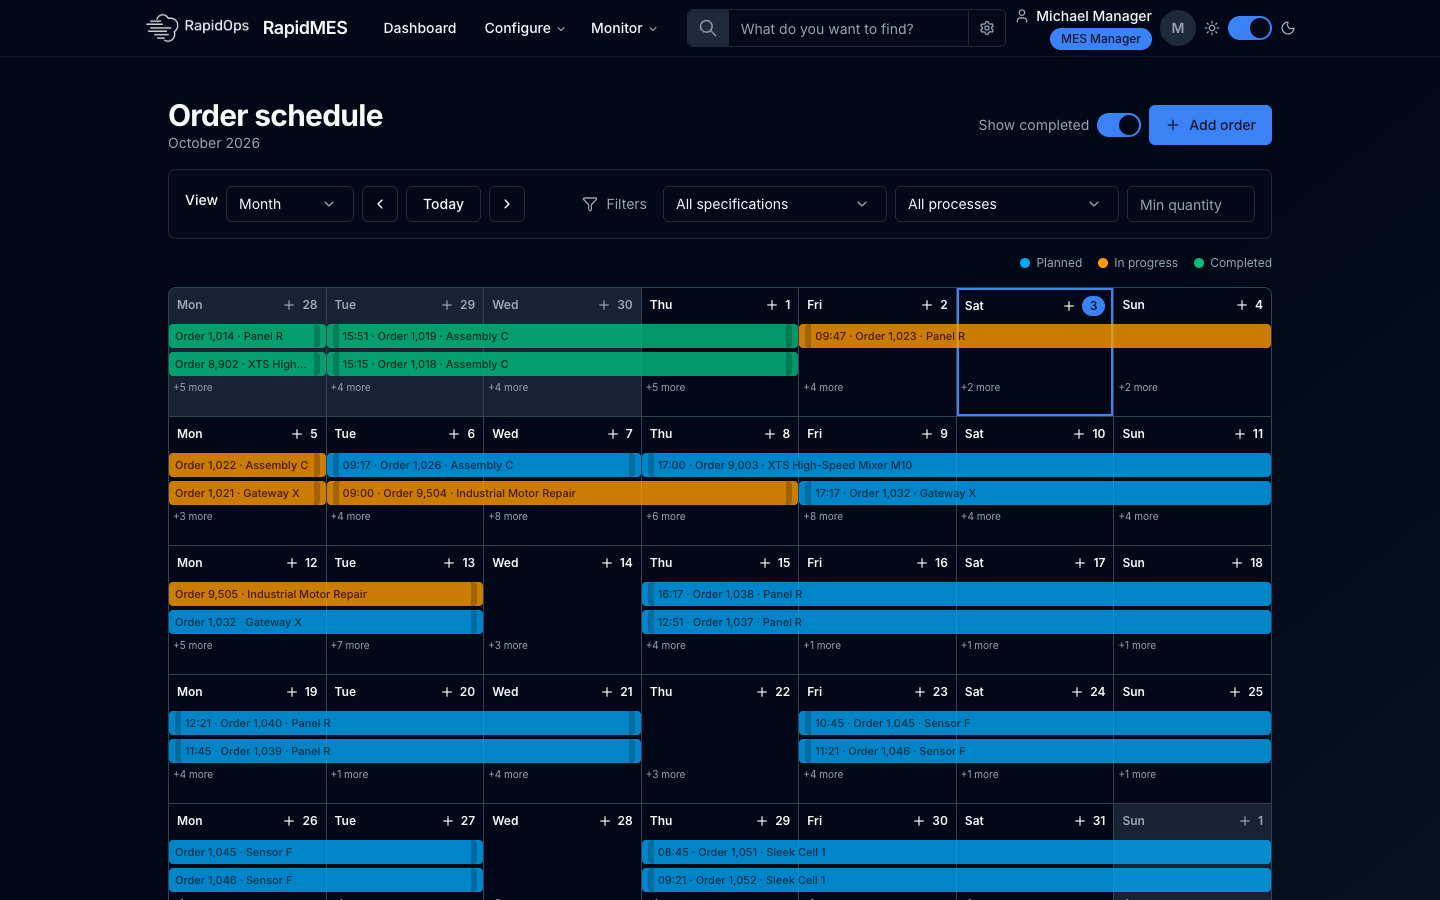Open the M user avatar
Viewport: 1440px width, 900px height.
1178,28
